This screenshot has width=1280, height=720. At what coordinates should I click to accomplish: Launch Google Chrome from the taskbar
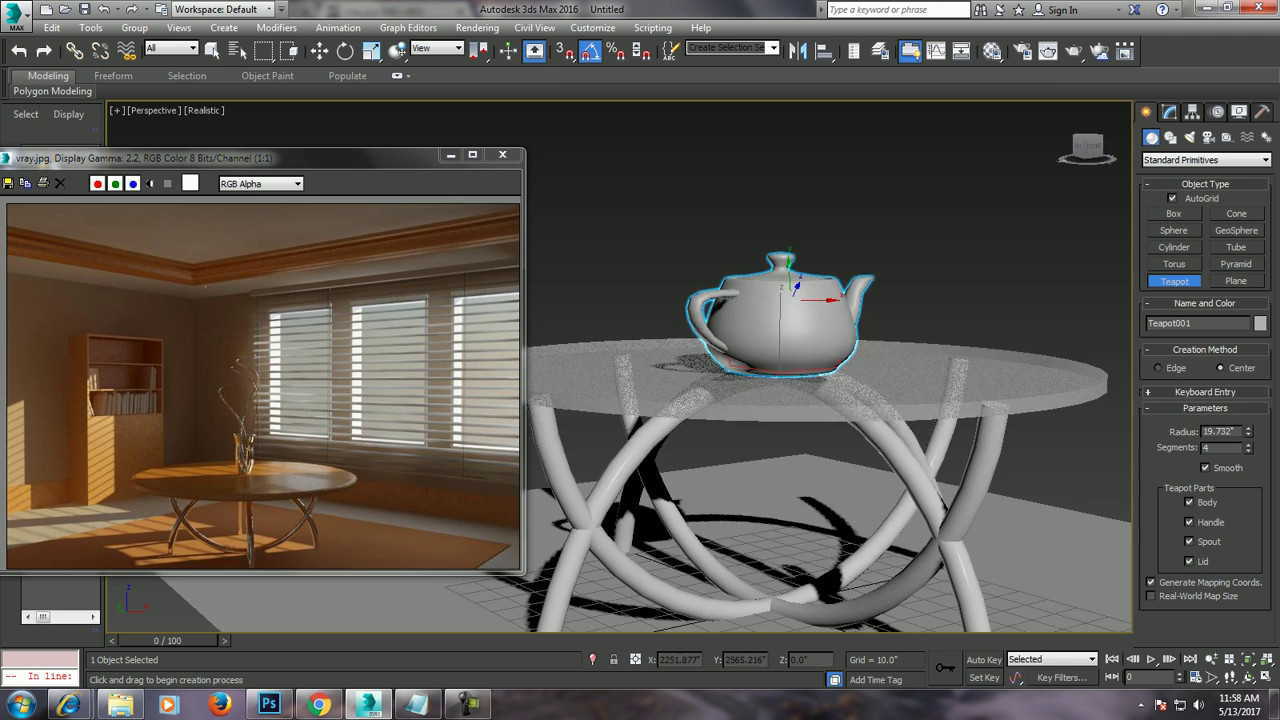coord(319,704)
